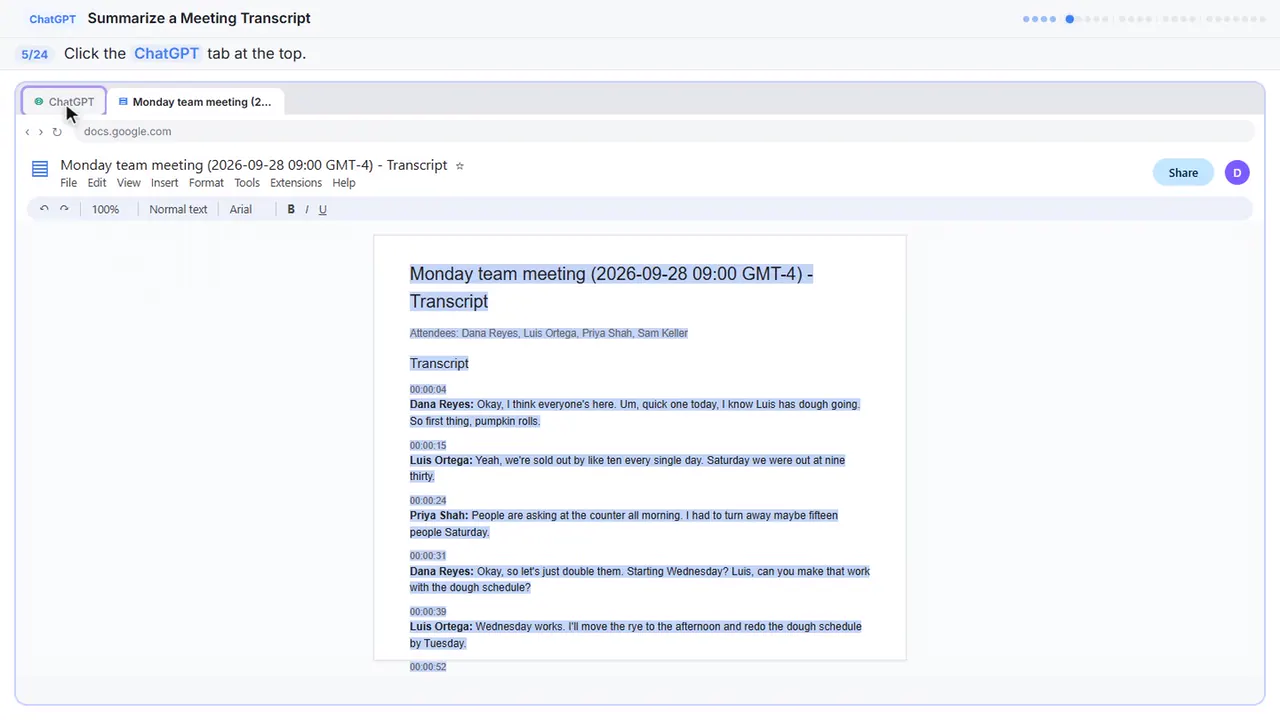Screen dimensions: 1280x720
Task: Click the Attendees line in the document
Action: [549, 333]
